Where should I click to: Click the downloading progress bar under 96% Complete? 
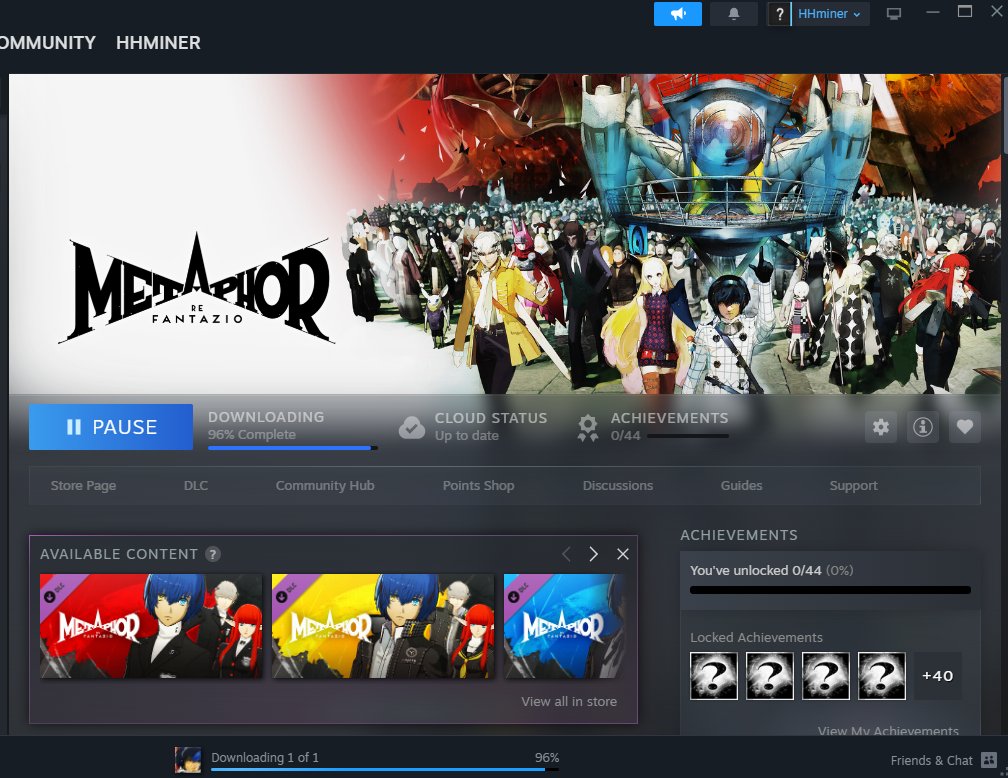(292, 448)
